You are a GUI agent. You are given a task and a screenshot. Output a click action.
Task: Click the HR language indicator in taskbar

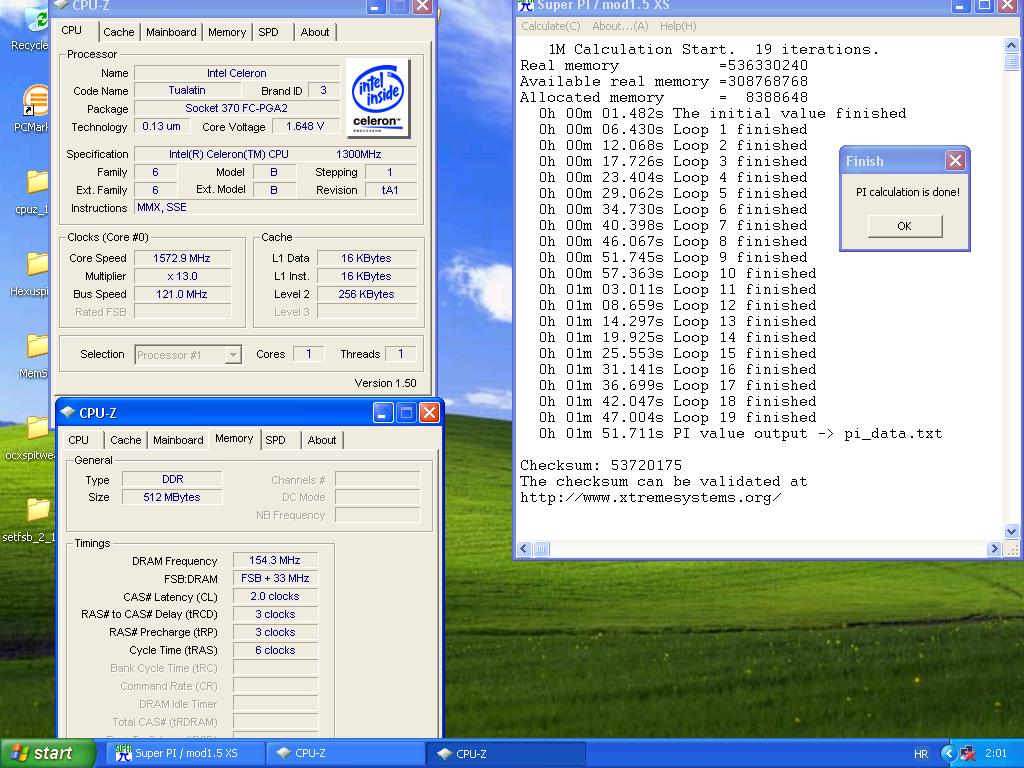pyautogui.click(x=921, y=754)
